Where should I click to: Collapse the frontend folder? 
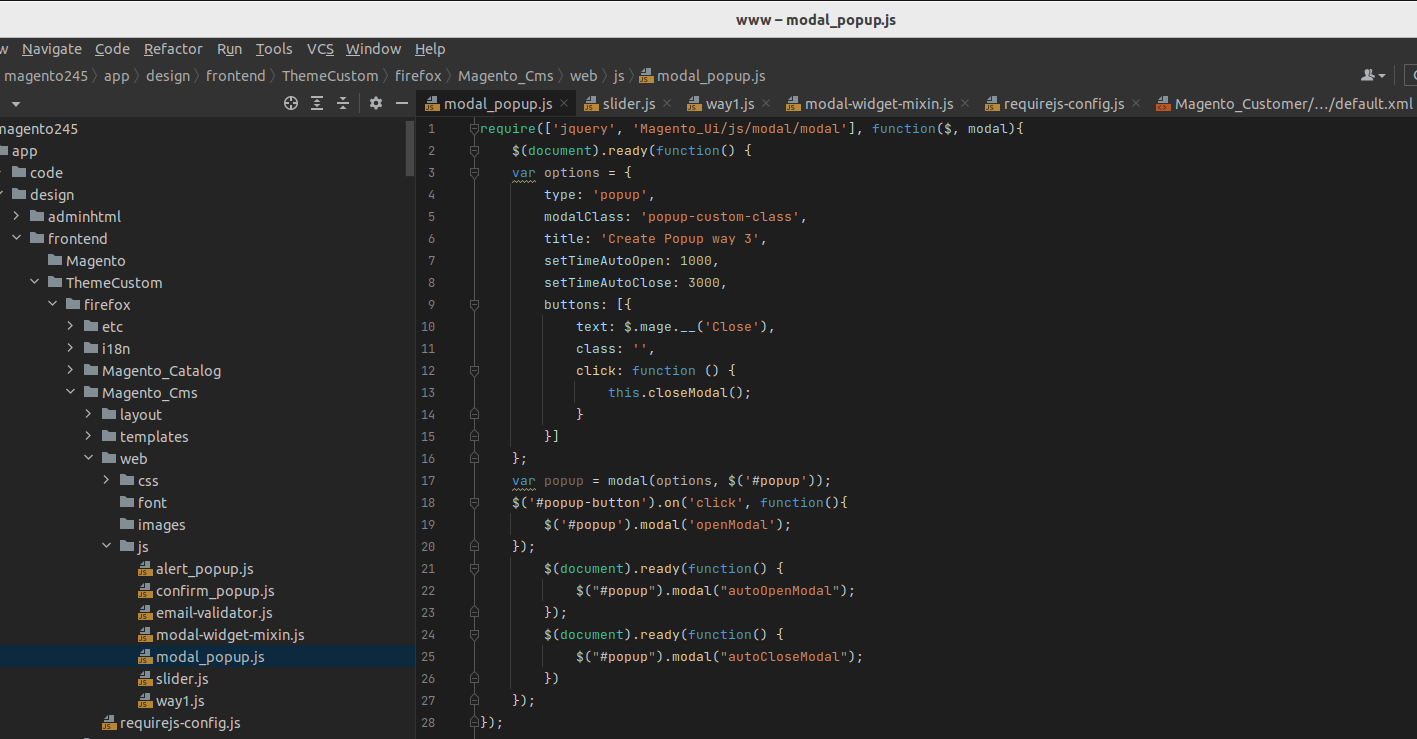[17, 239]
